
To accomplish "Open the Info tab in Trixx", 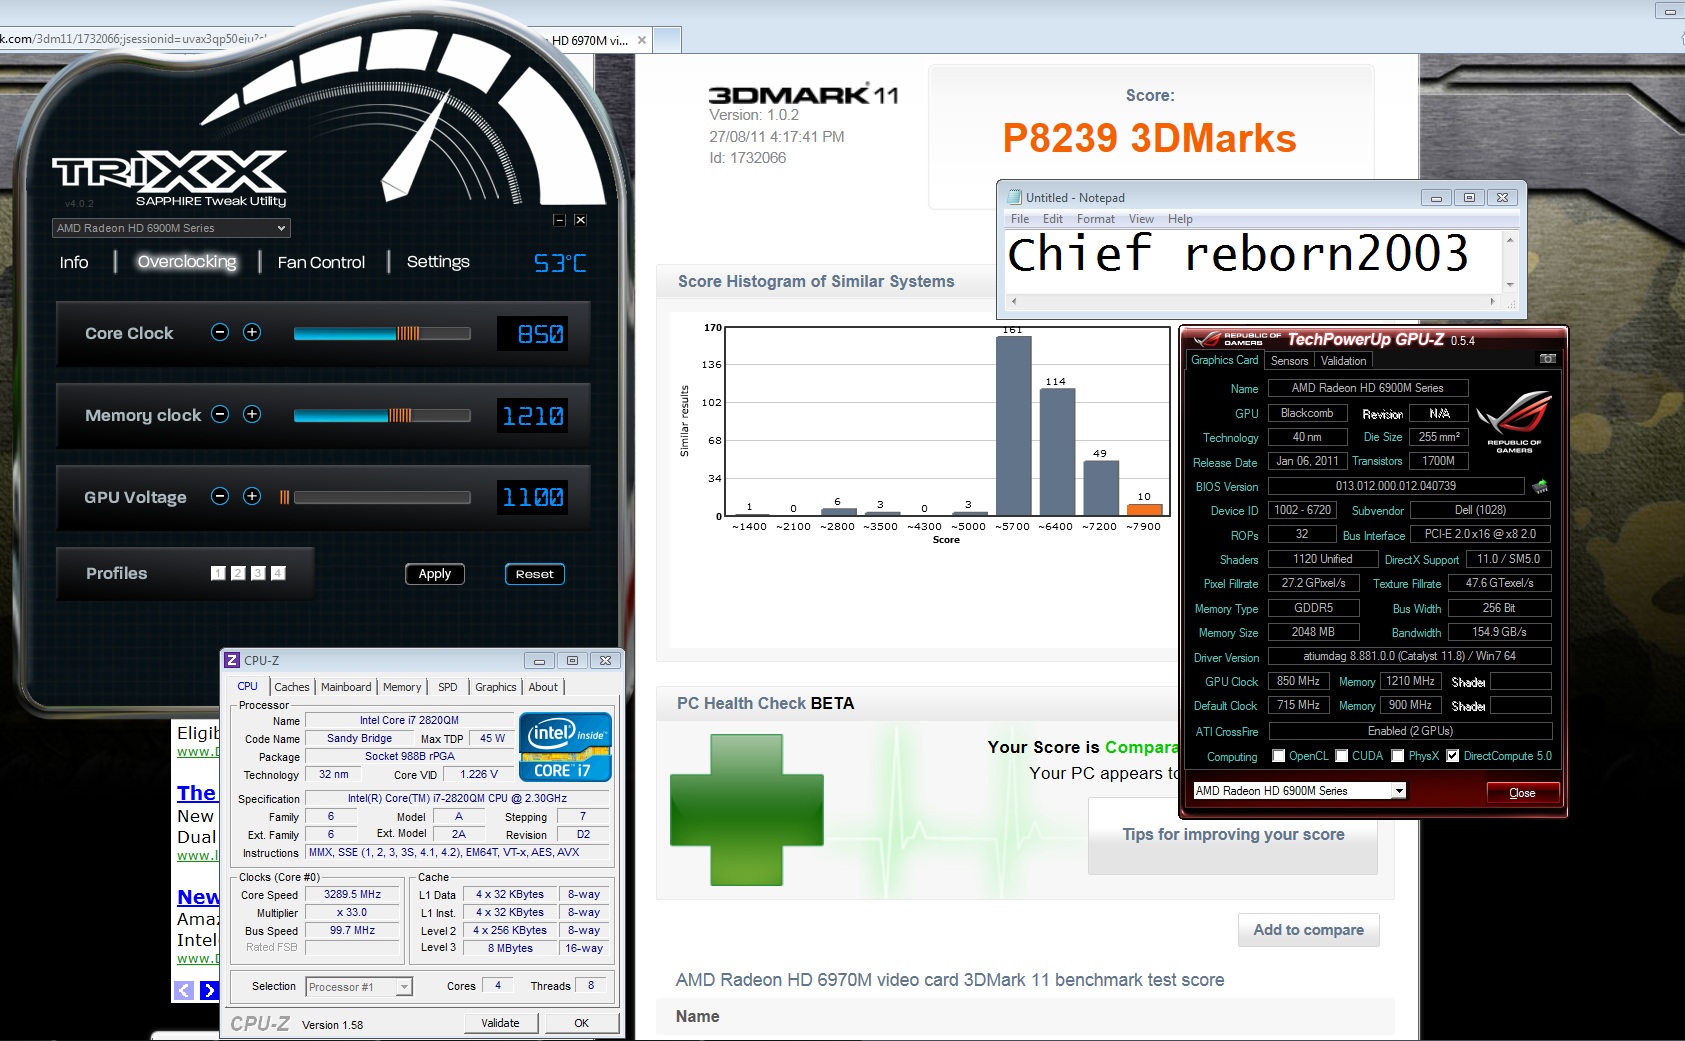I will [74, 262].
